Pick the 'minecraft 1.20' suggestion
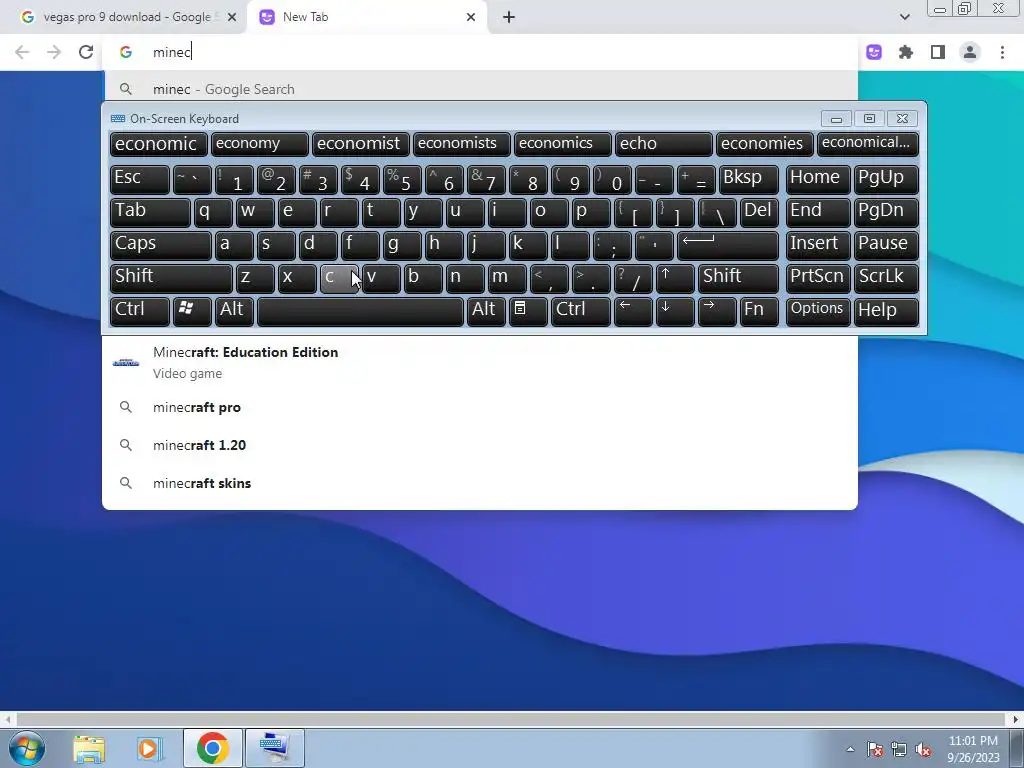This screenshot has width=1024, height=768. tap(480, 445)
